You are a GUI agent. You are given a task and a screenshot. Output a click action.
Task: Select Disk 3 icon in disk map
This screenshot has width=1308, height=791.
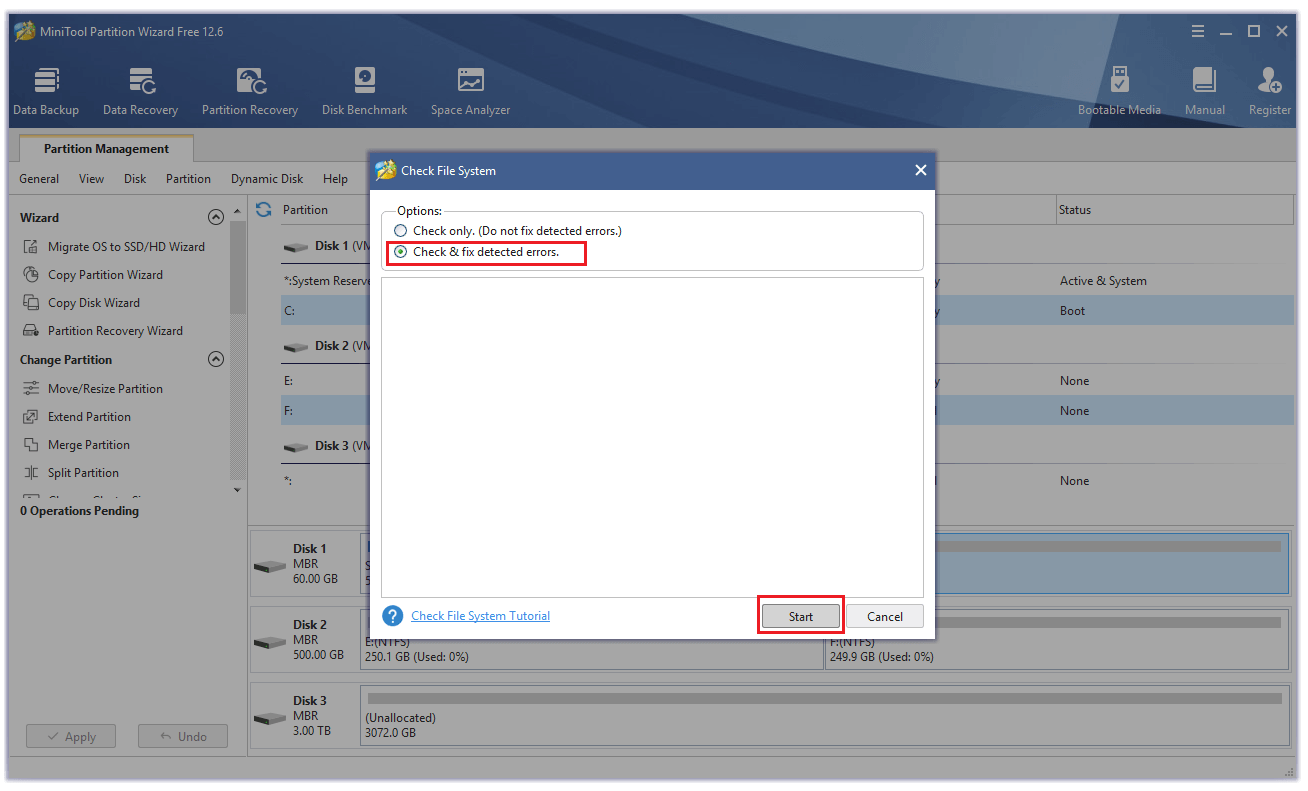[269, 718]
